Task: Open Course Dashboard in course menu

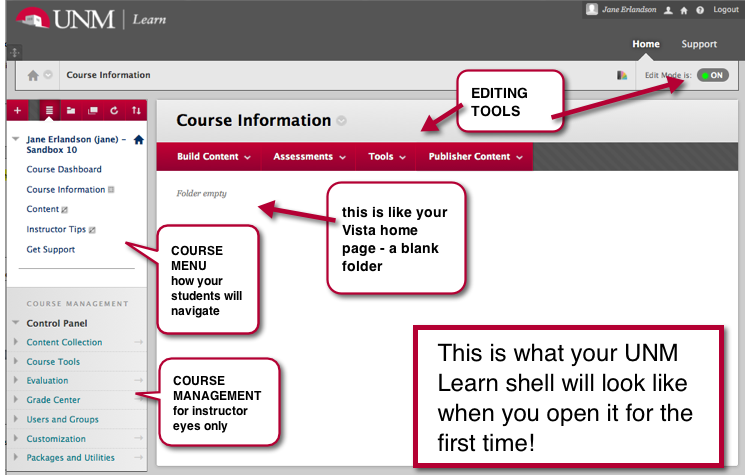Action: (64, 170)
